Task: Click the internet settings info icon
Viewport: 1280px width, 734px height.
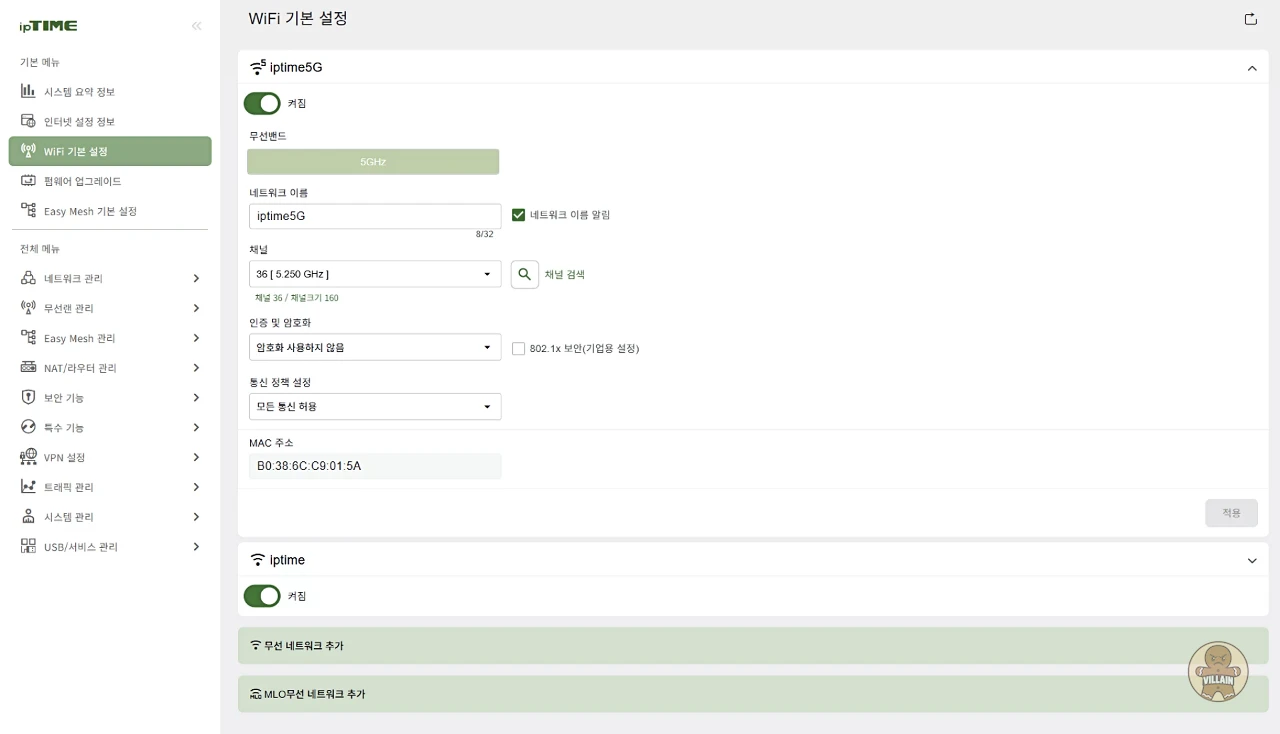Action: click(x=28, y=121)
